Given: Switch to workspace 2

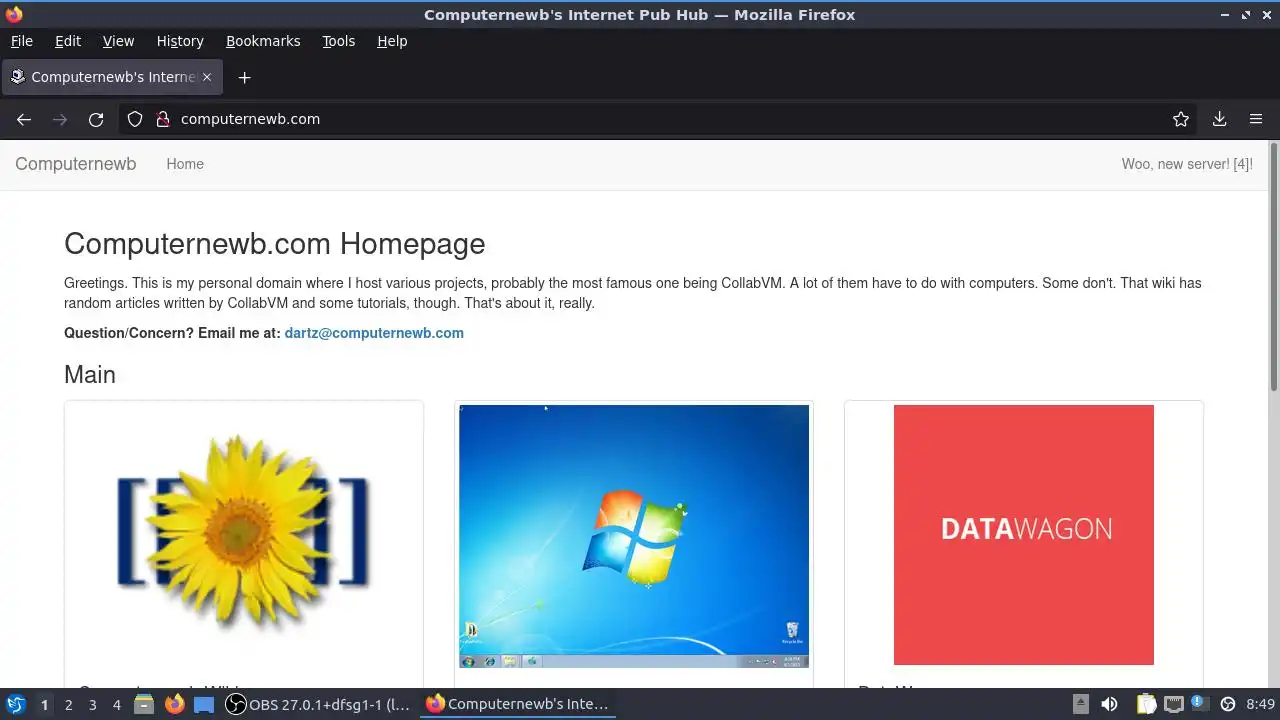Looking at the screenshot, I should click(x=68, y=704).
